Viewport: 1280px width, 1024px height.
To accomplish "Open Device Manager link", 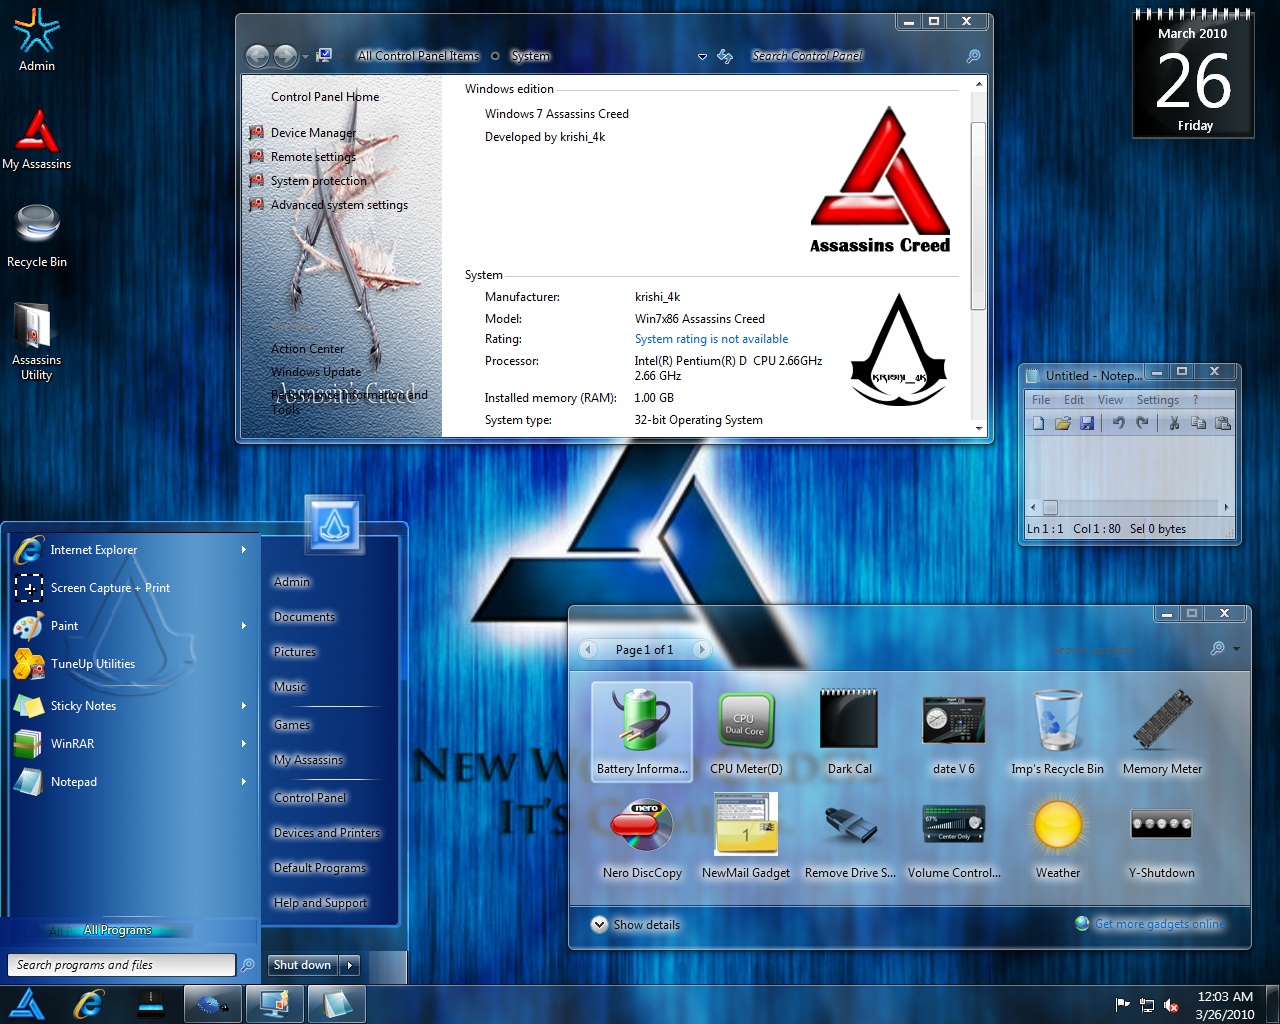I will [x=313, y=133].
